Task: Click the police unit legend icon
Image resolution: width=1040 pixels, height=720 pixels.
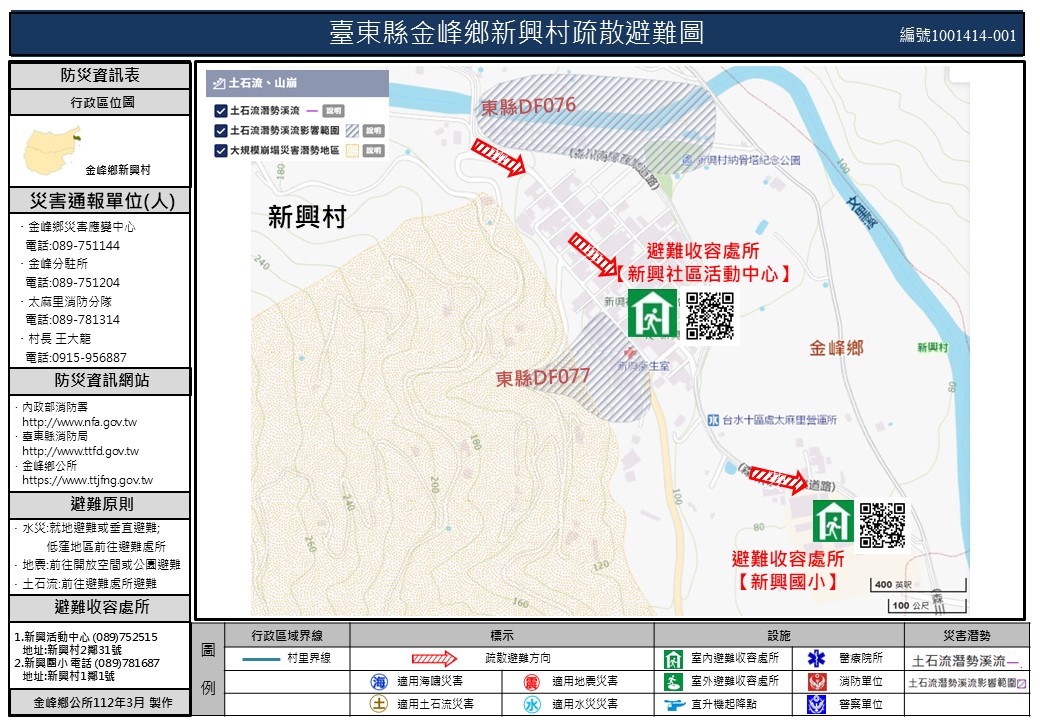Action: 817,704
